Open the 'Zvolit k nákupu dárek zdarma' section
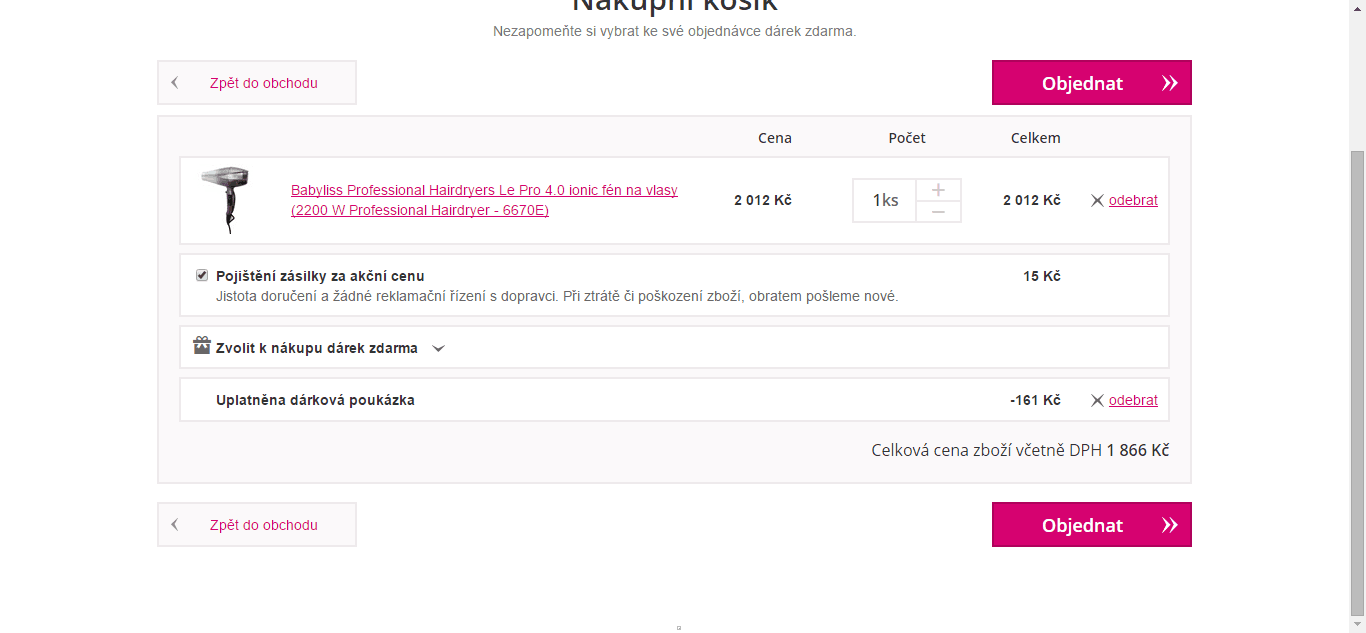 [317, 348]
